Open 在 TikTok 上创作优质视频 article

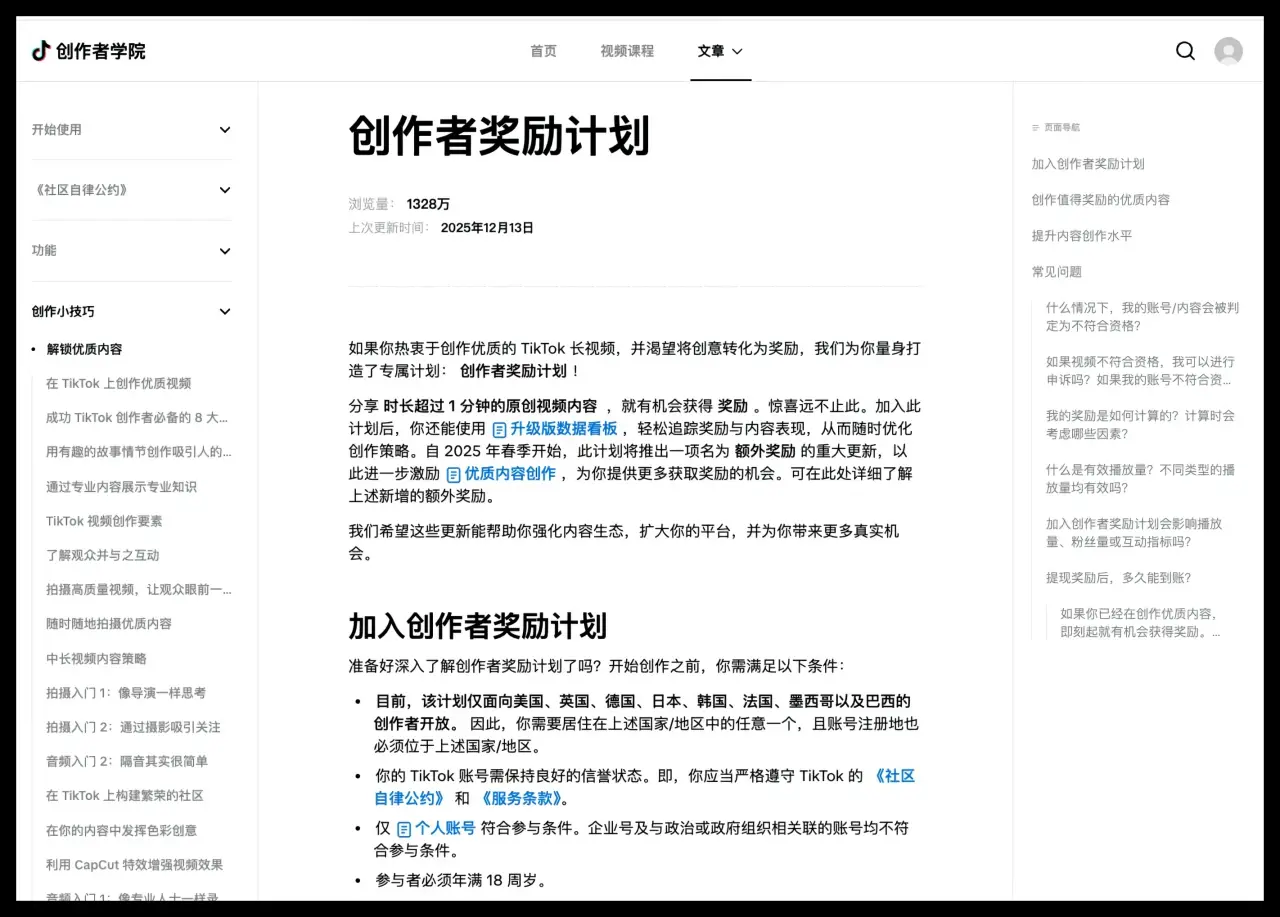coord(118,384)
